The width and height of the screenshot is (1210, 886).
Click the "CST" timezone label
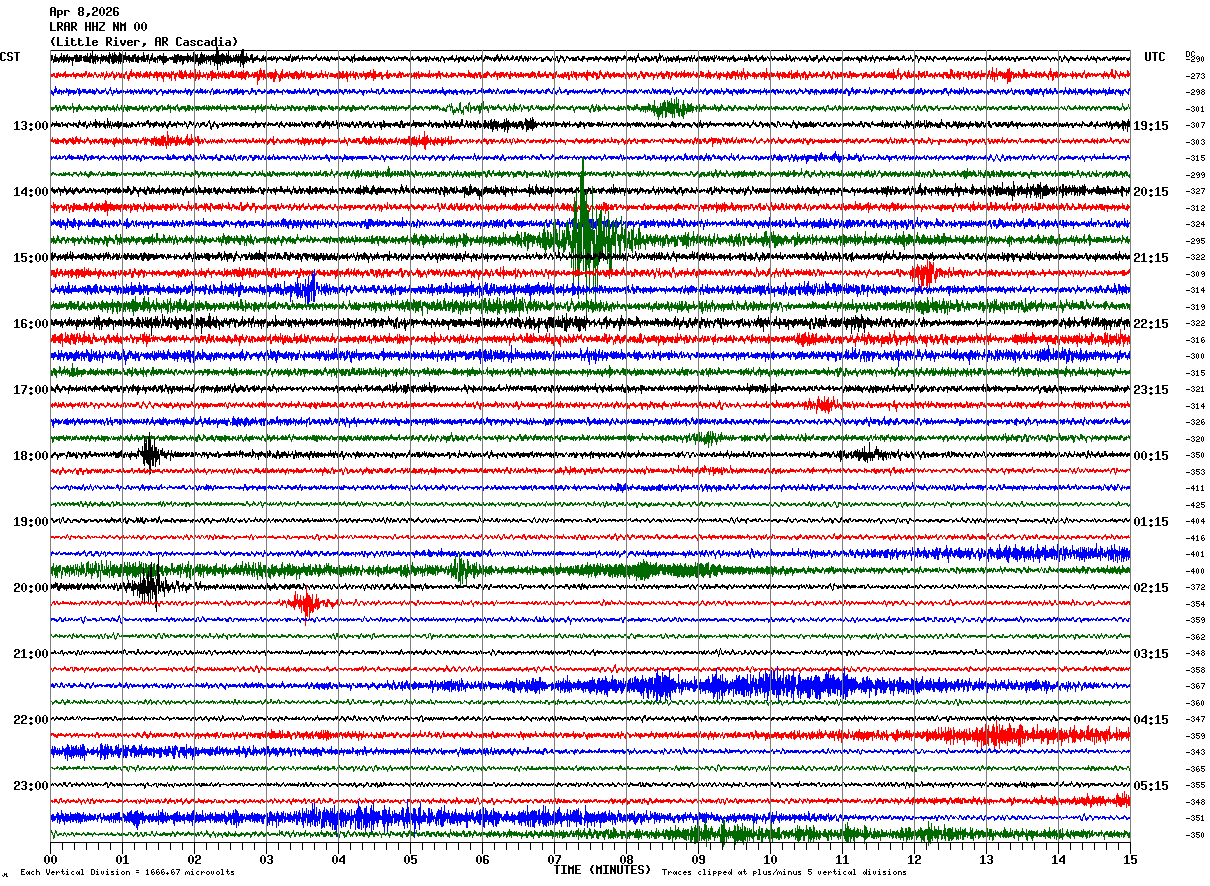coord(10,57)
